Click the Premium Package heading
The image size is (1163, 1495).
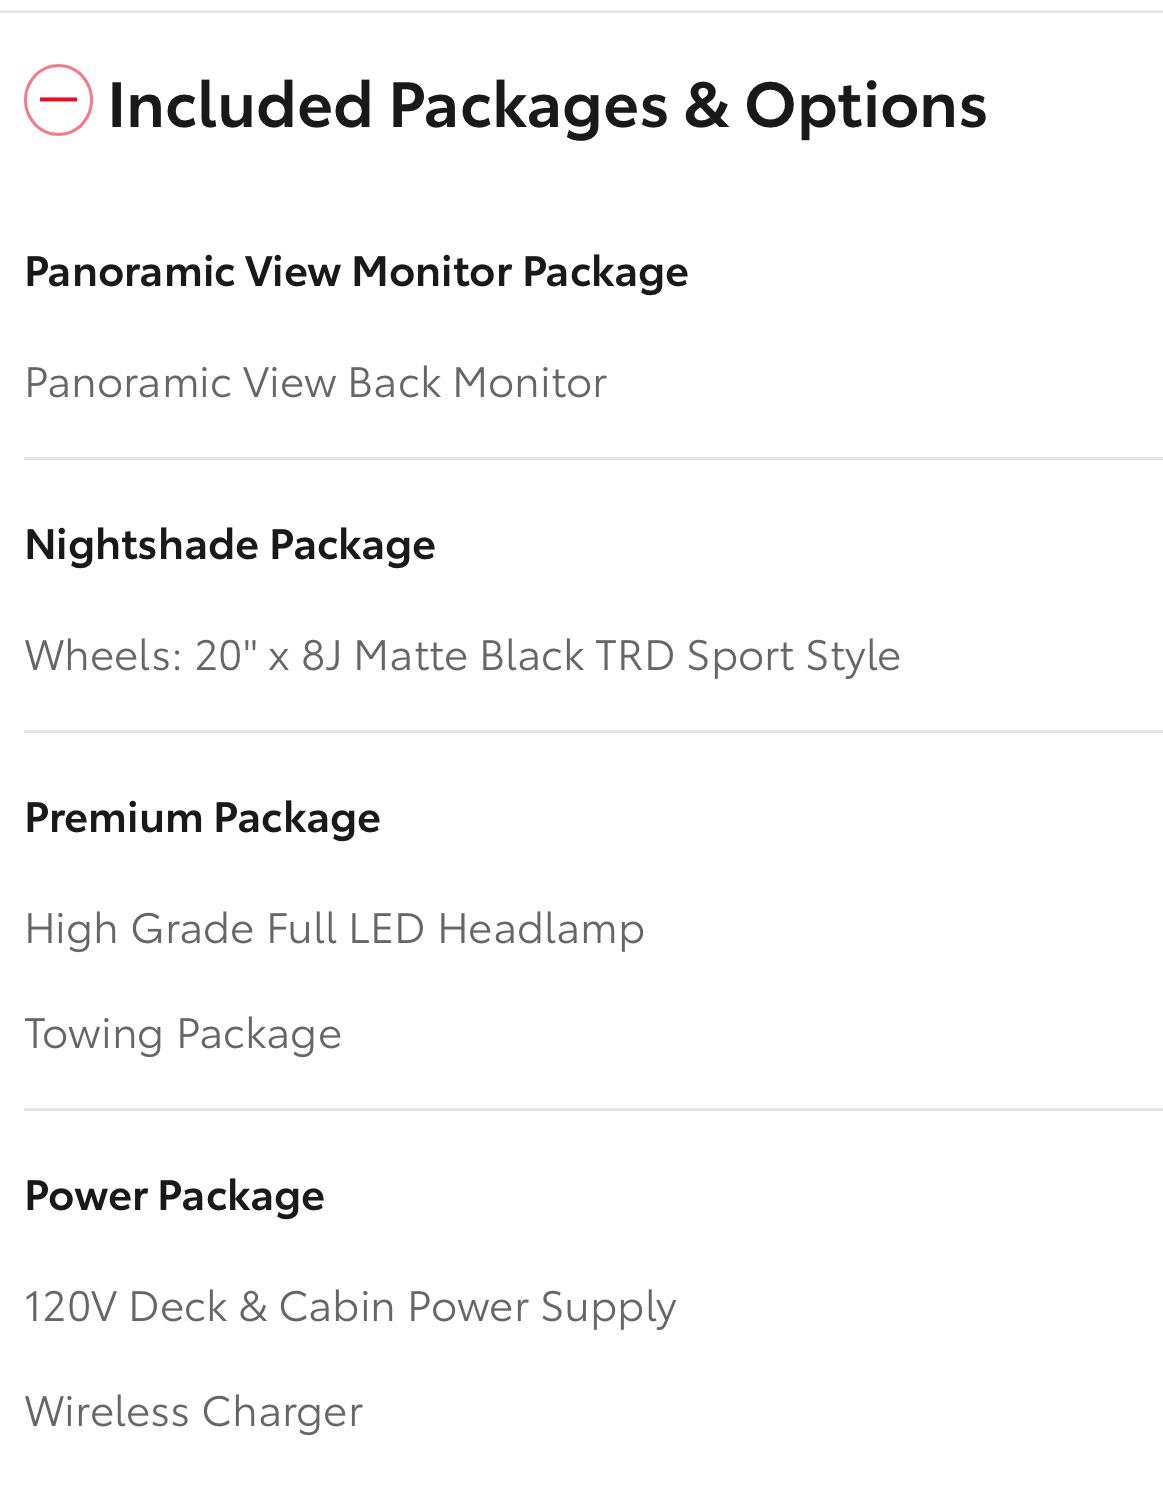(202, 816)
